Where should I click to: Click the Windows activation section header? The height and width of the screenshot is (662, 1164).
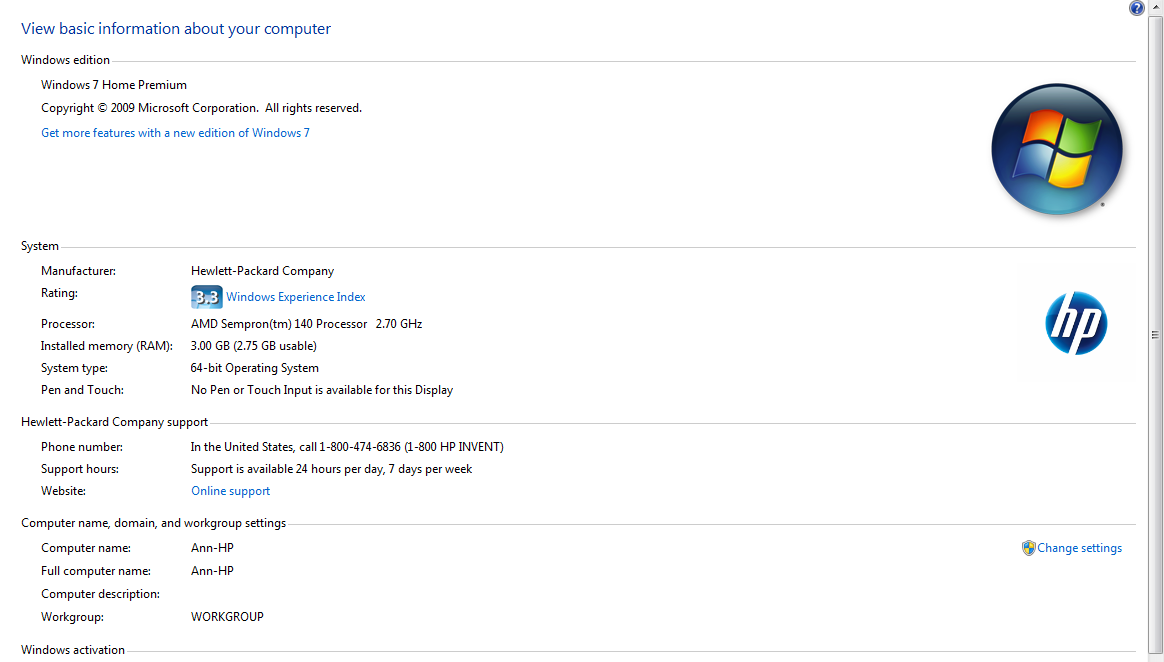73,650
